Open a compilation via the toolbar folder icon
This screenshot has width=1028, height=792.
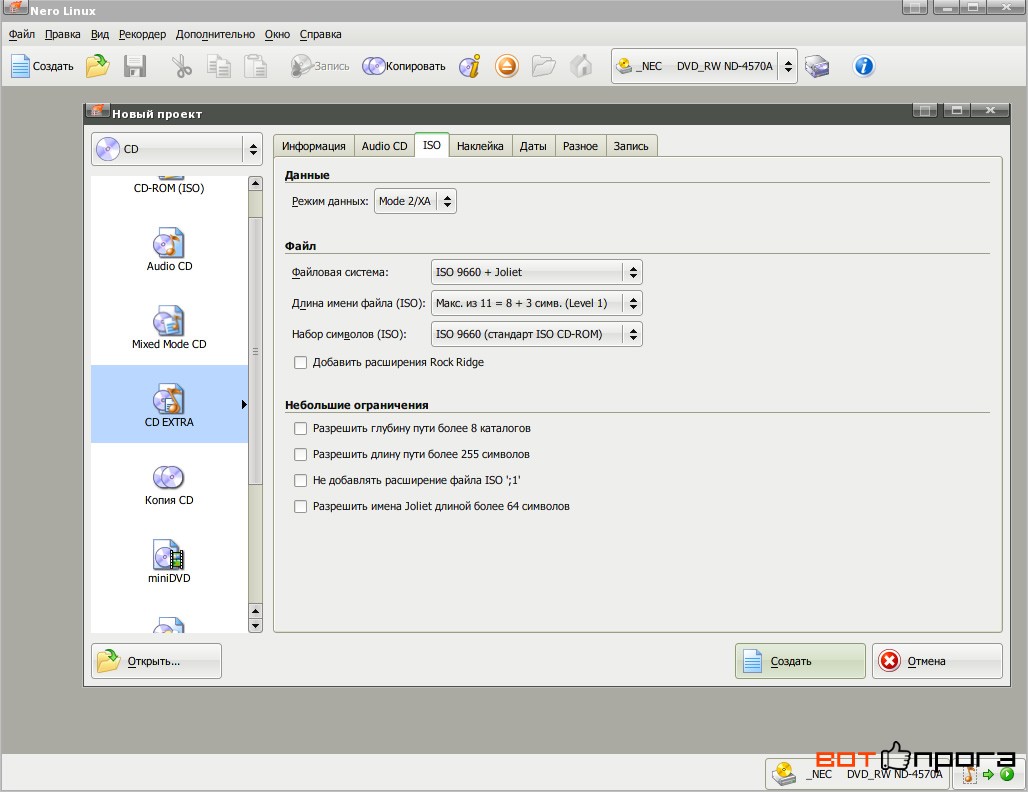[98, 66]
